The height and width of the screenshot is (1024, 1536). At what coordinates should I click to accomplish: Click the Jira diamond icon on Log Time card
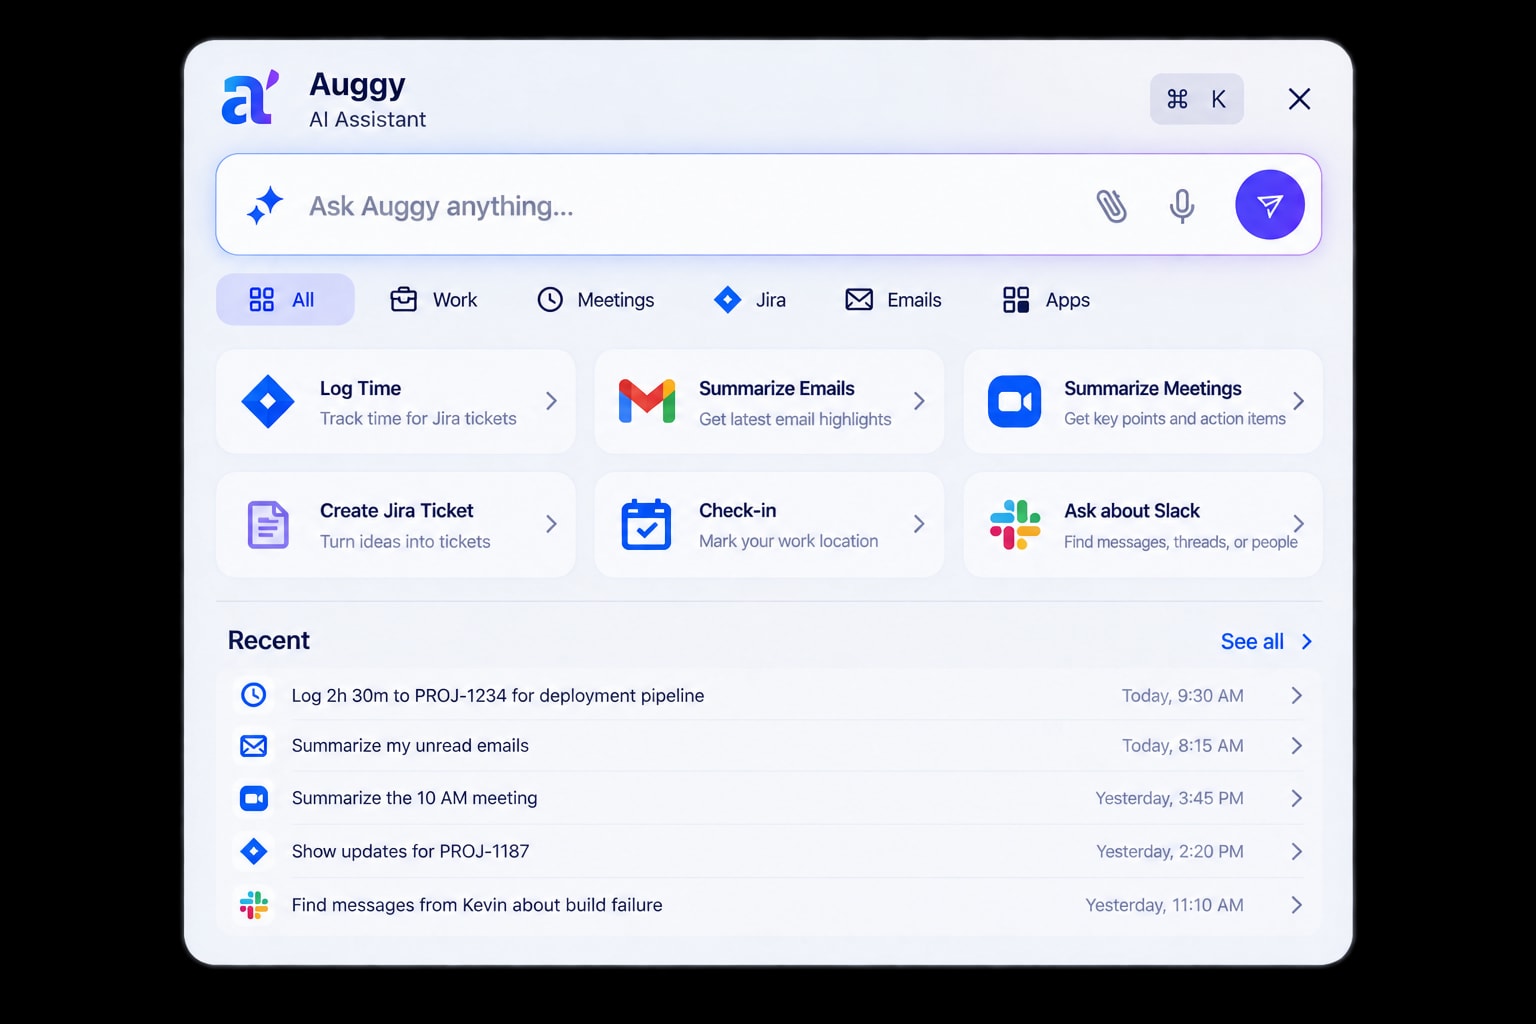coord(268,401)
